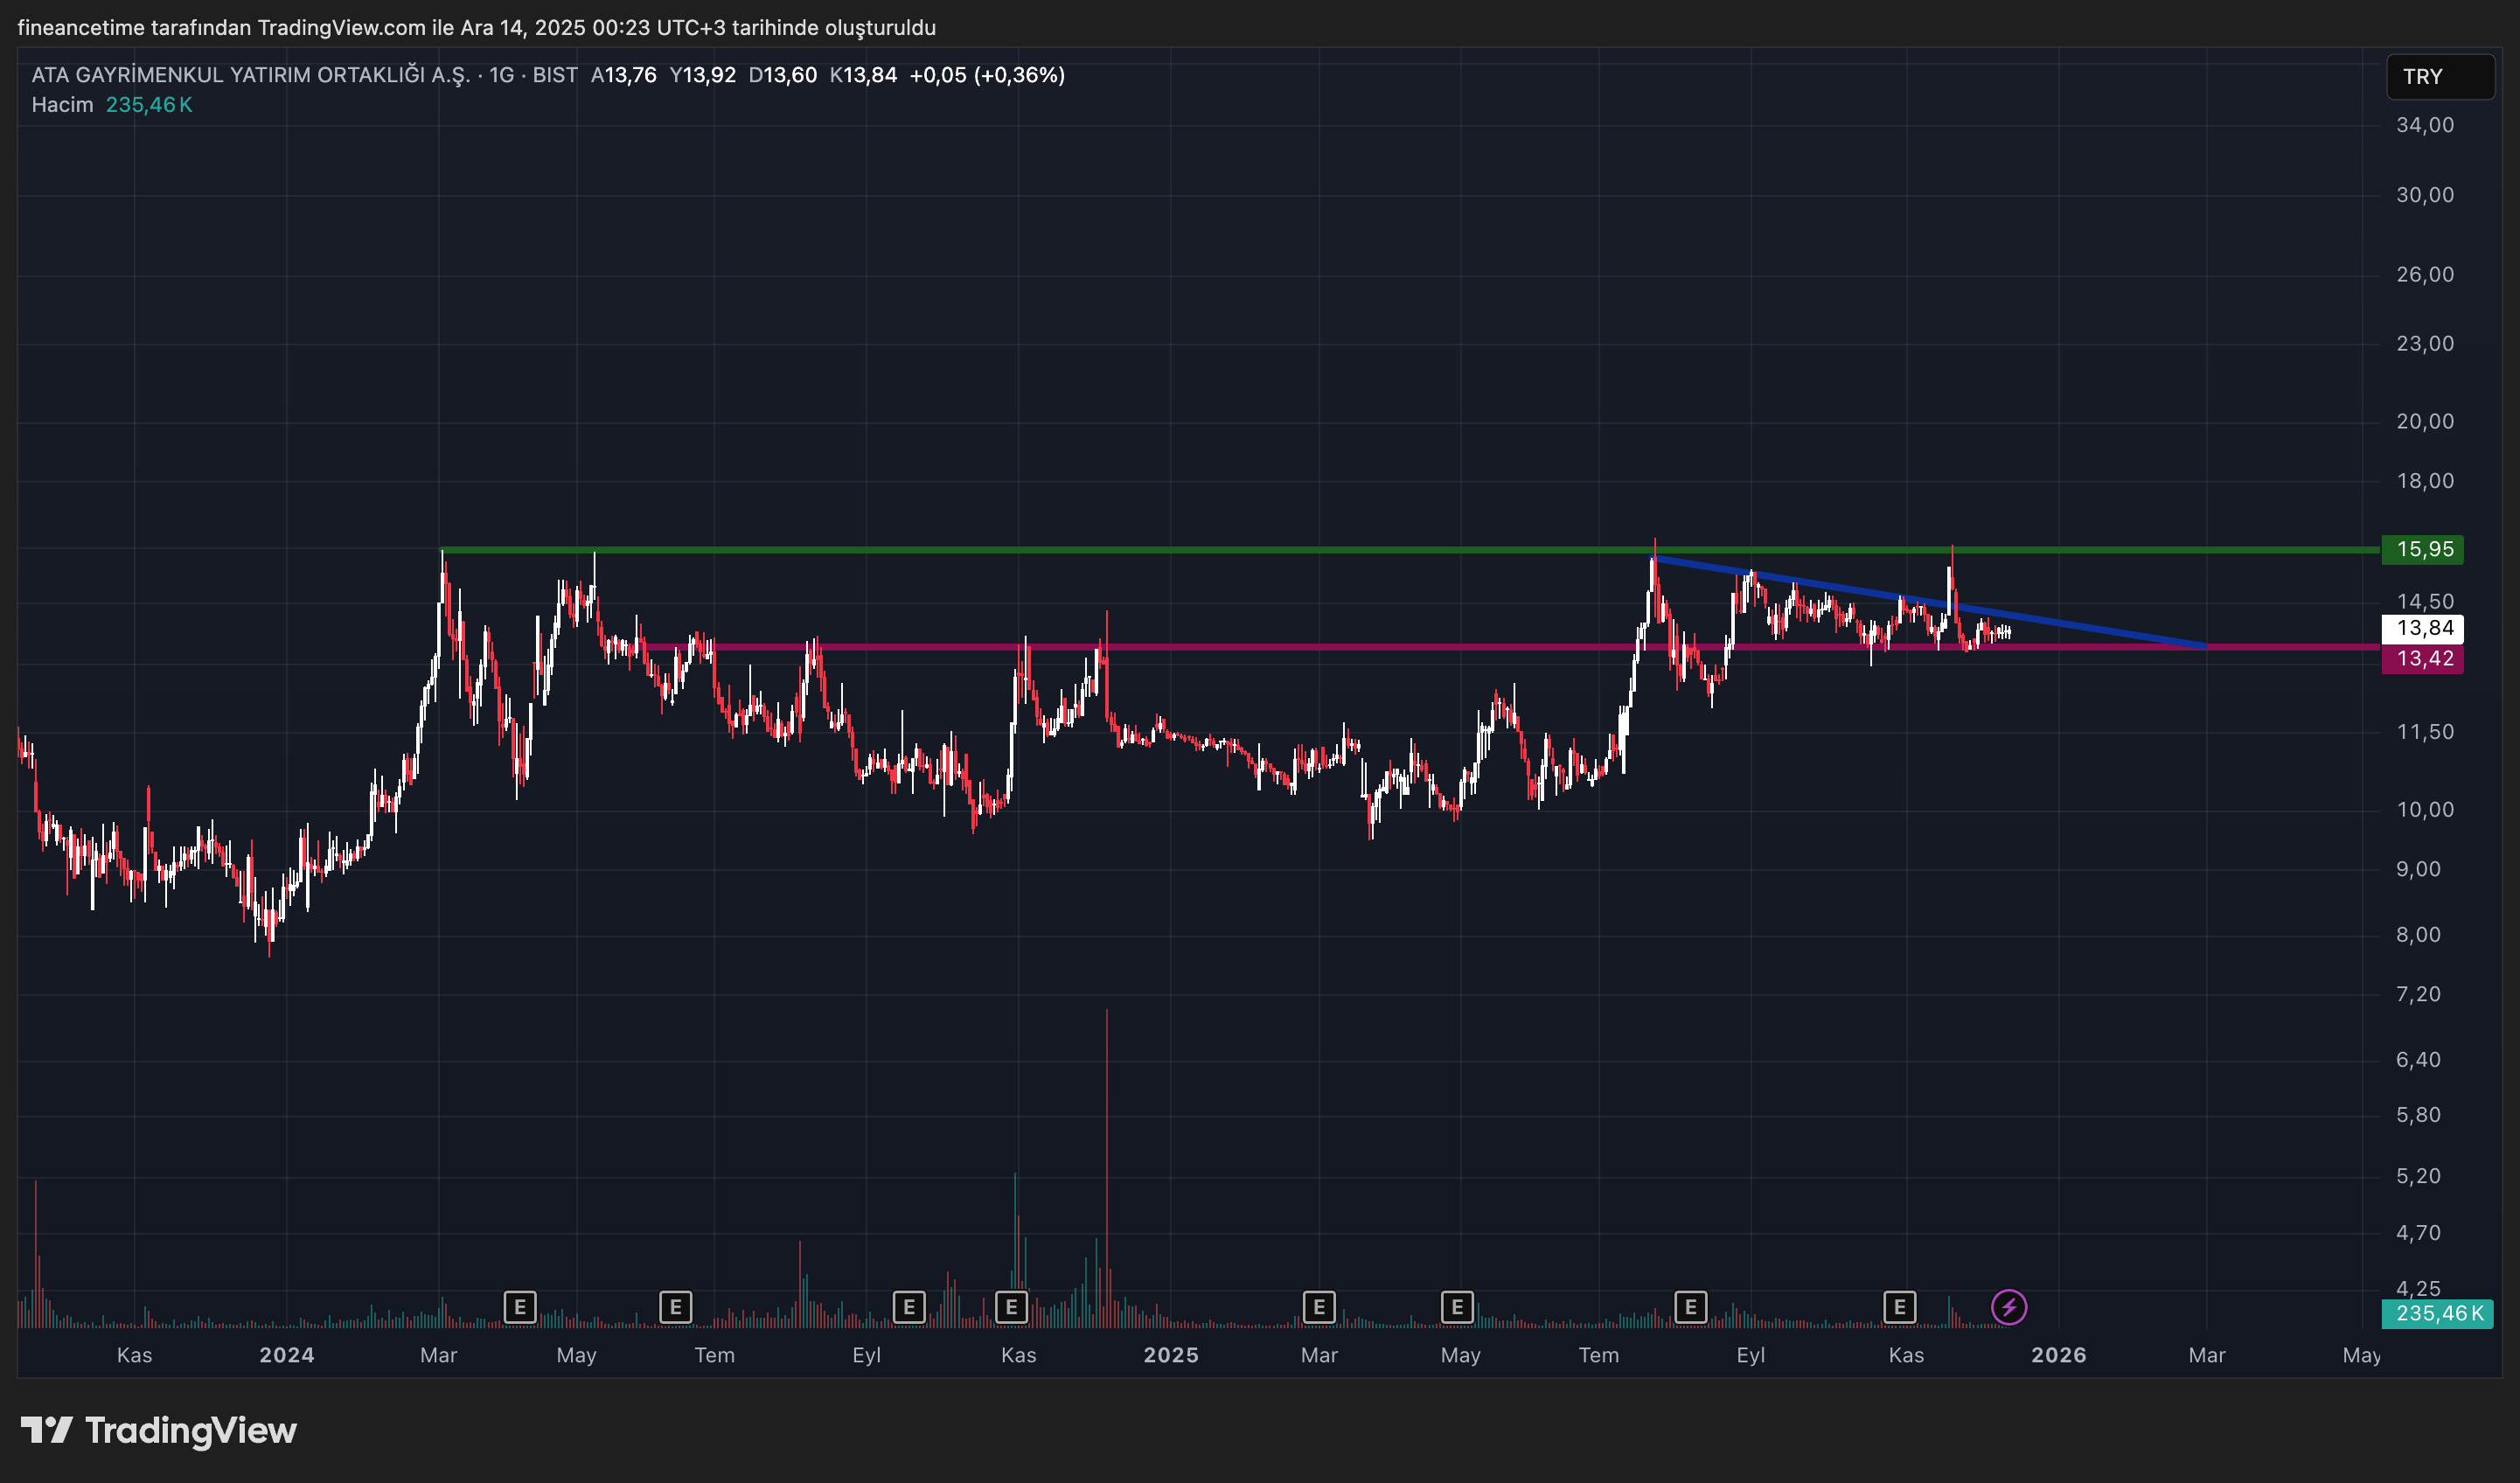The image size is (2520, 1483).
Task: Click the E marker nearest Kas 2025 label
Action: 1899,1307
